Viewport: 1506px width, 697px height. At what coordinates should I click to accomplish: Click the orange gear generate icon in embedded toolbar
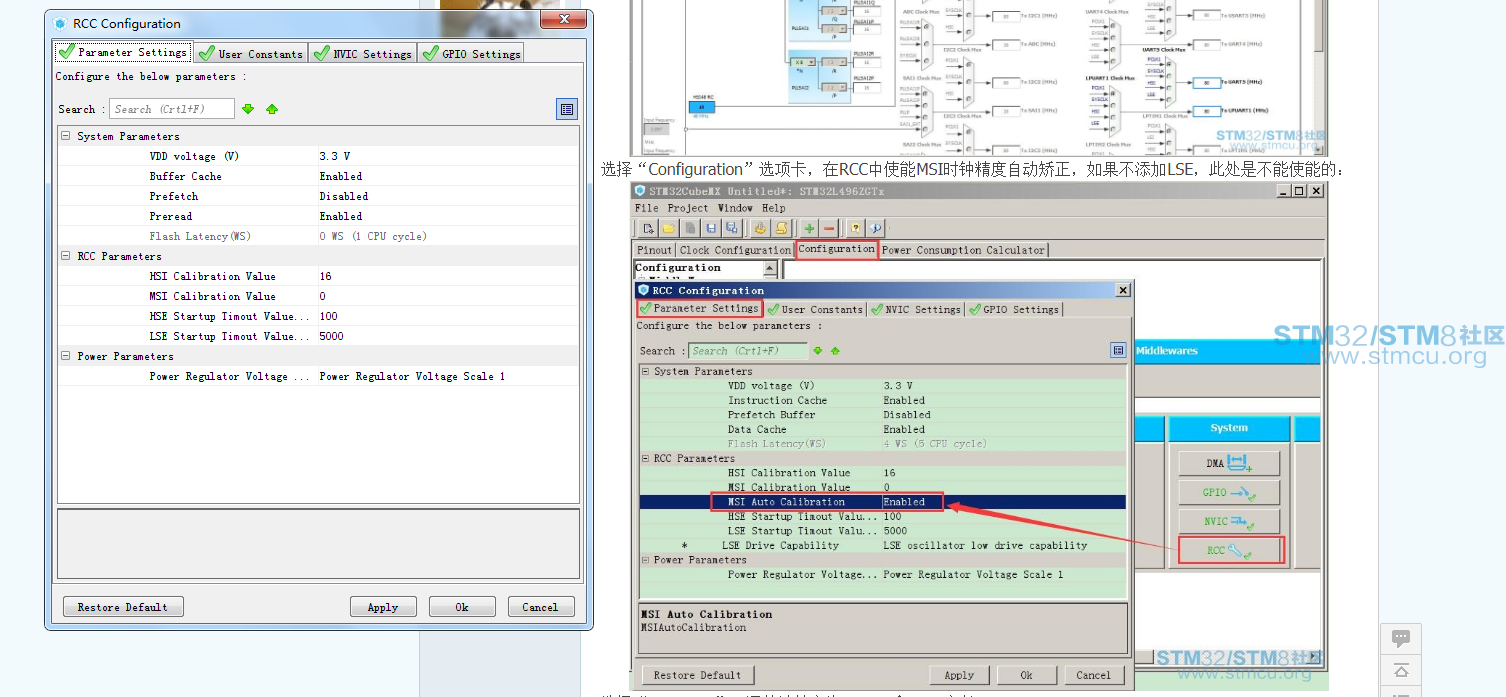coord(760,228)
